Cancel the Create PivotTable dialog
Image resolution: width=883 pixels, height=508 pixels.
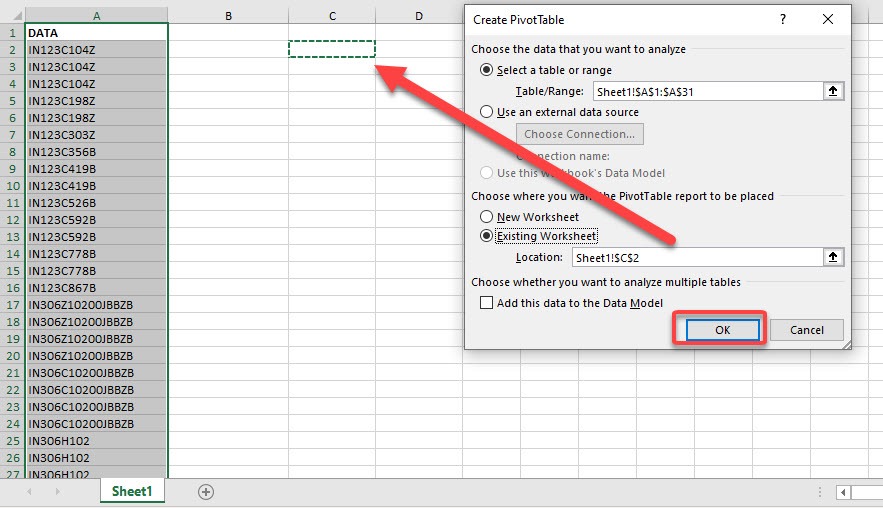(806, 330)
